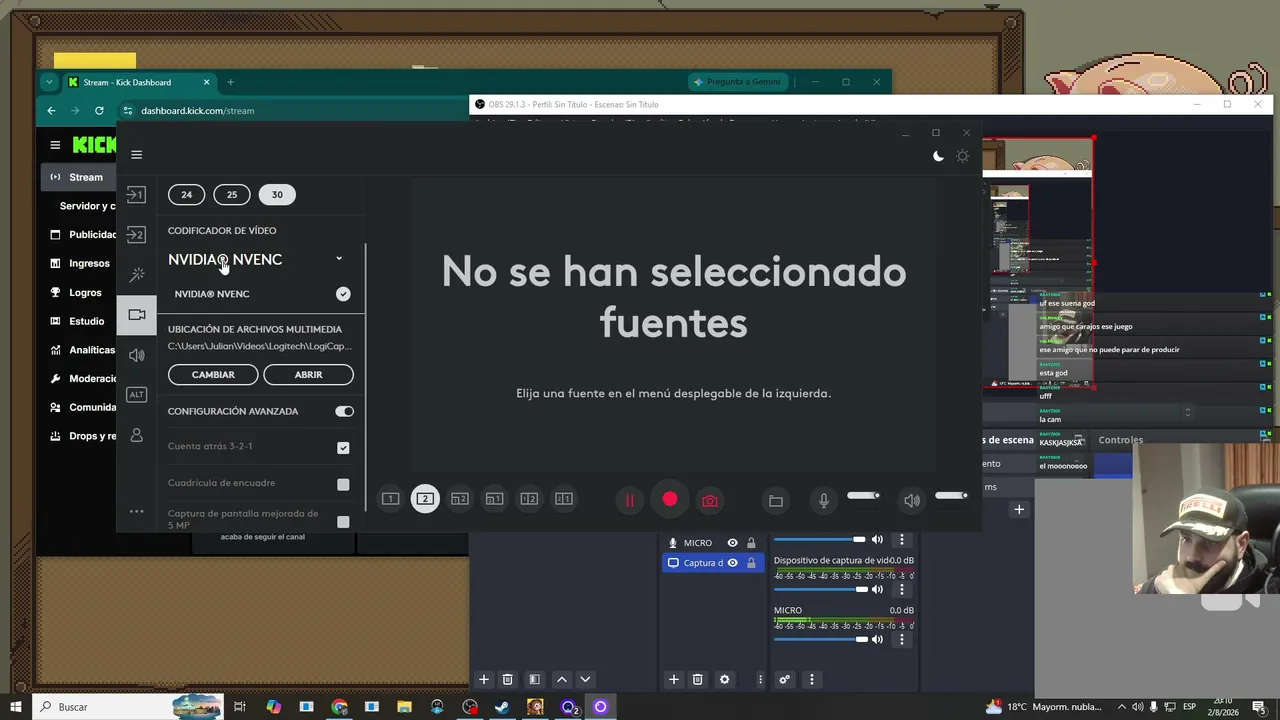Viewport: 1280px width, 720px height.
Task: Select 25 fps frame rate
Action: tap(232, 194)
